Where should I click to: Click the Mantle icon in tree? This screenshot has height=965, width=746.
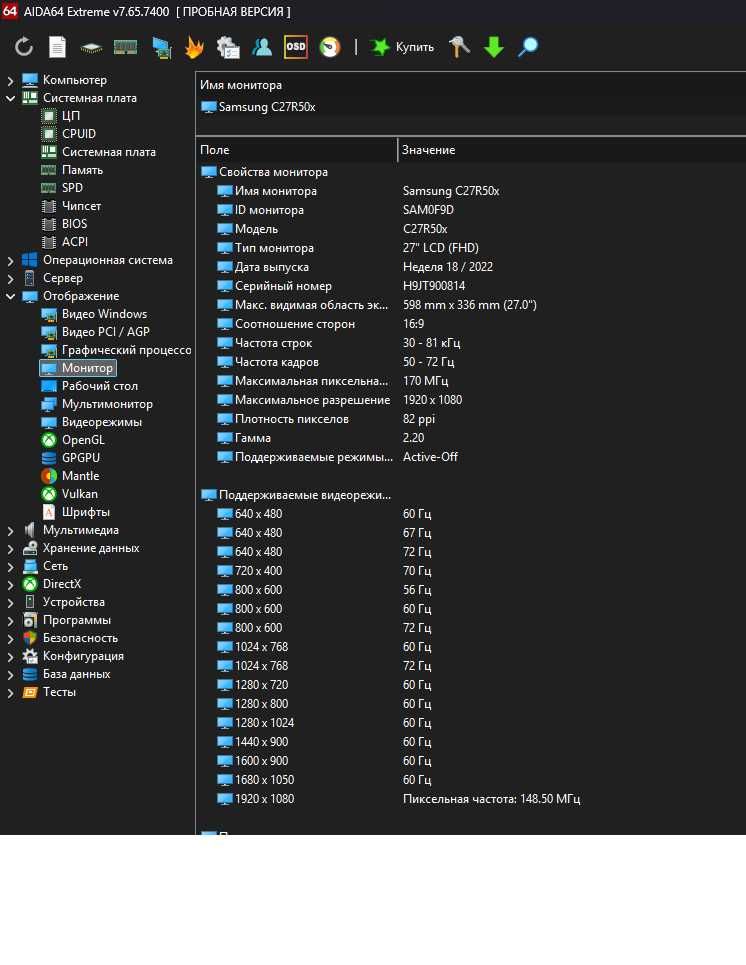pyautogui.click(x=49, y=476)
